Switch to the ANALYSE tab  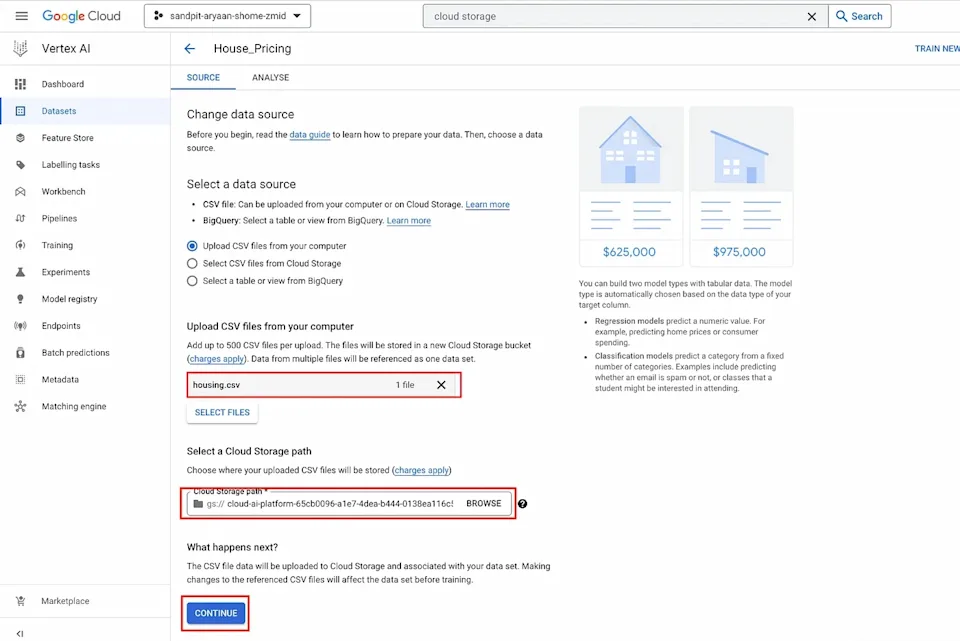pyautogui.click(x=271, y=78)
